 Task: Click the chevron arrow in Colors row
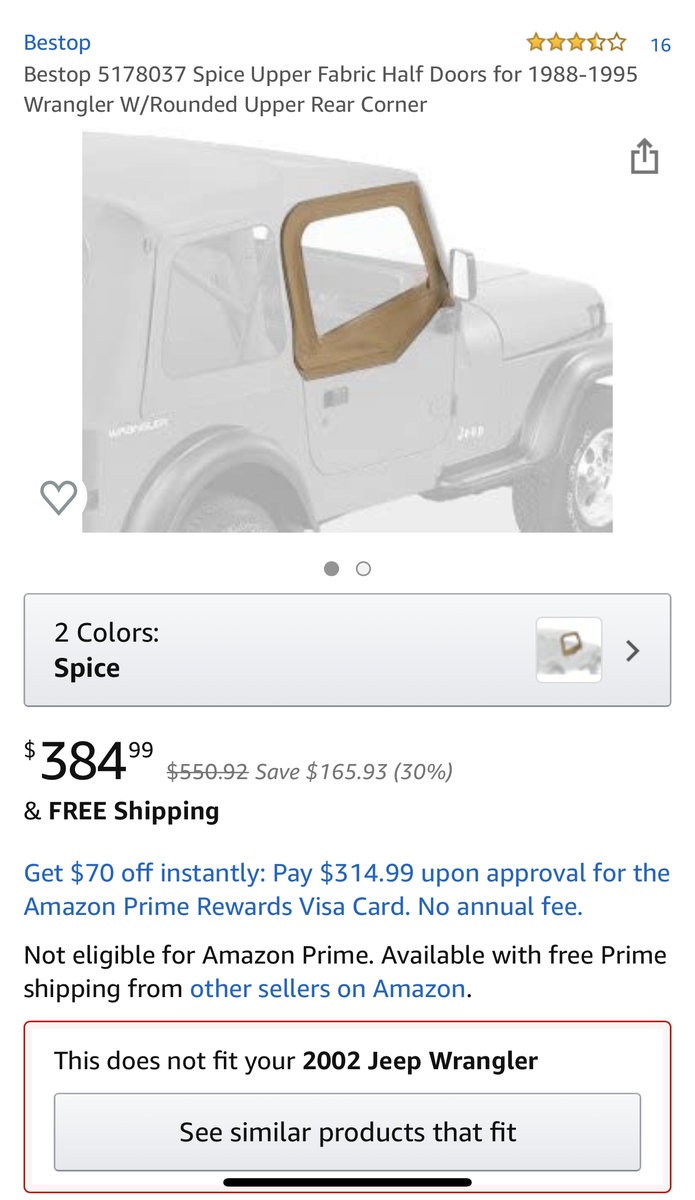coord(632,650)
